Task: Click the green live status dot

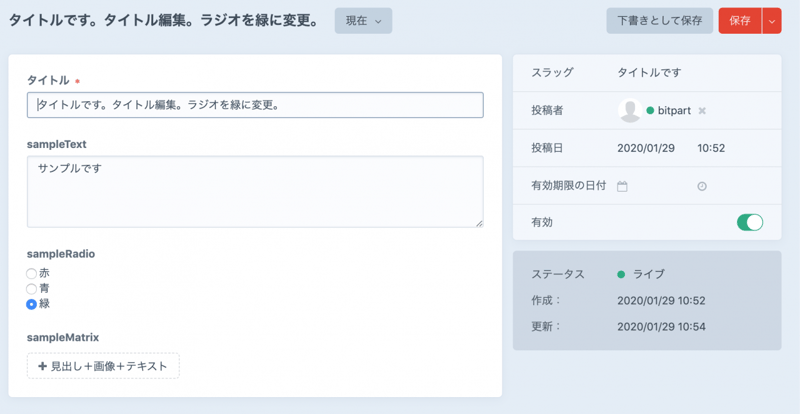Action: tap(621, 274)
